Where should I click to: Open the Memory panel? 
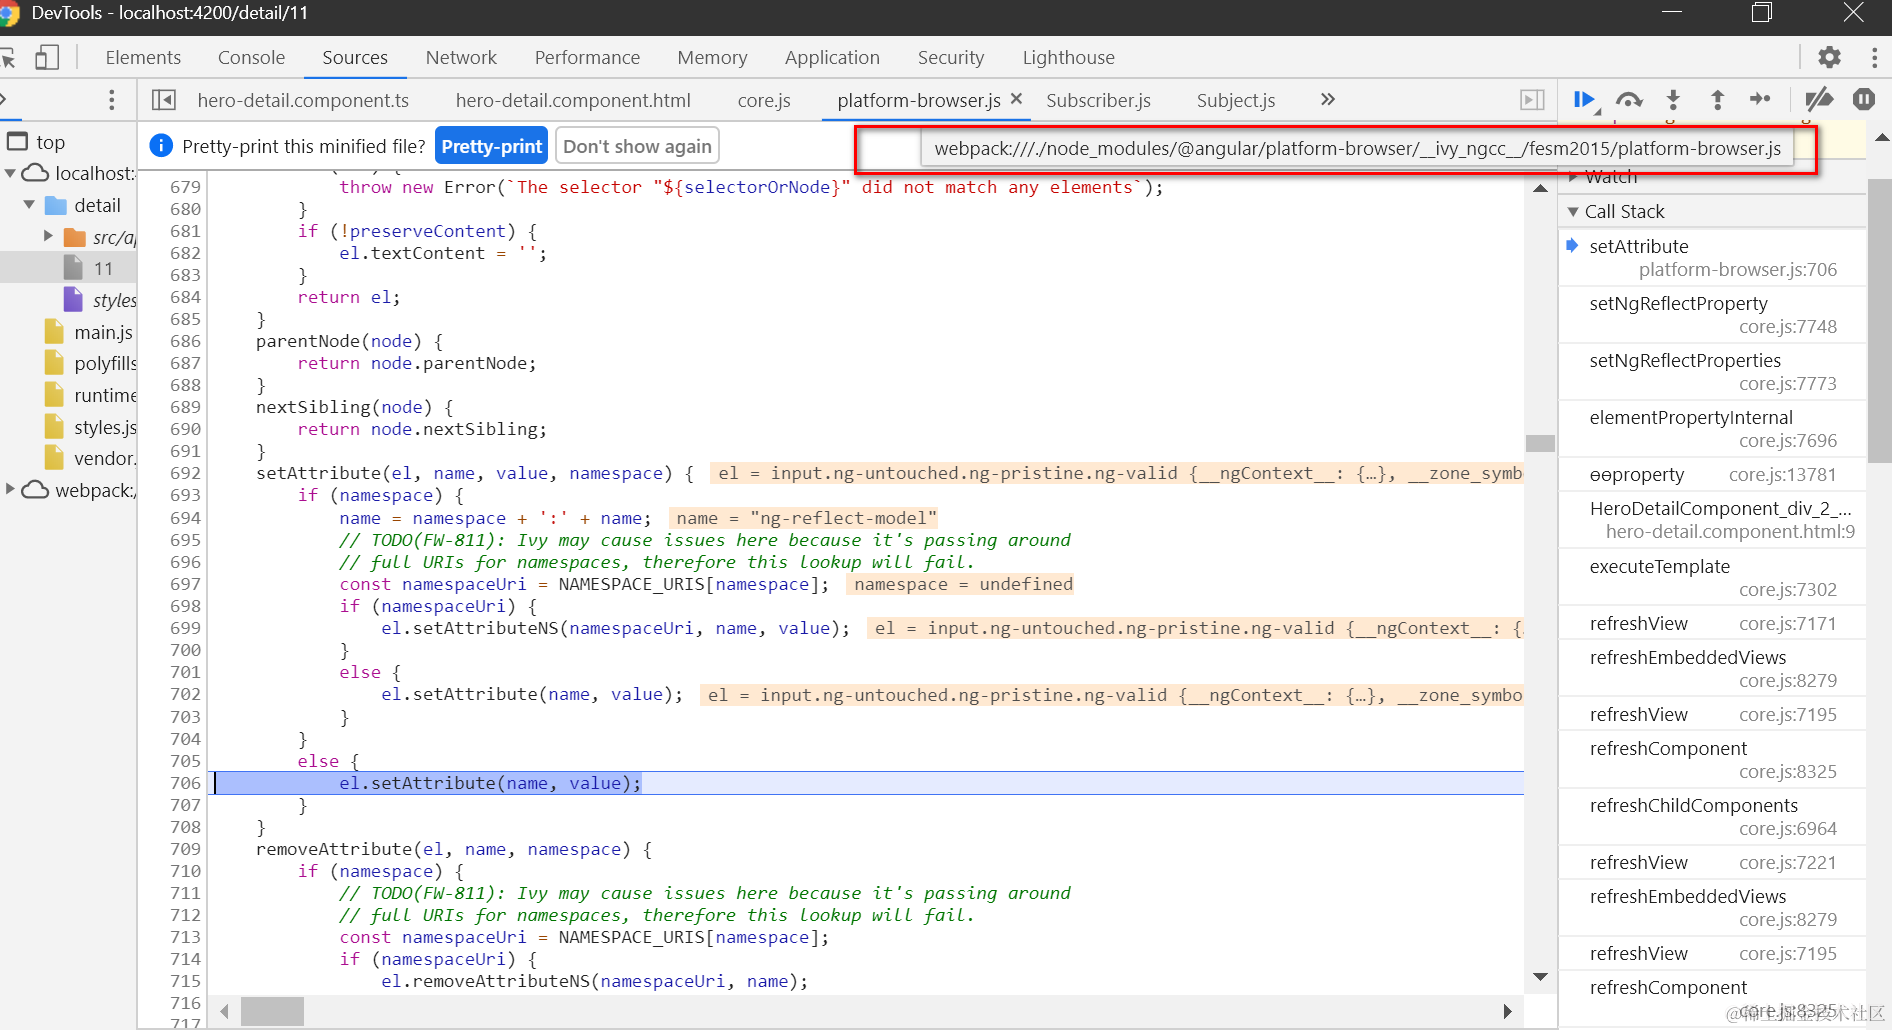712,58
